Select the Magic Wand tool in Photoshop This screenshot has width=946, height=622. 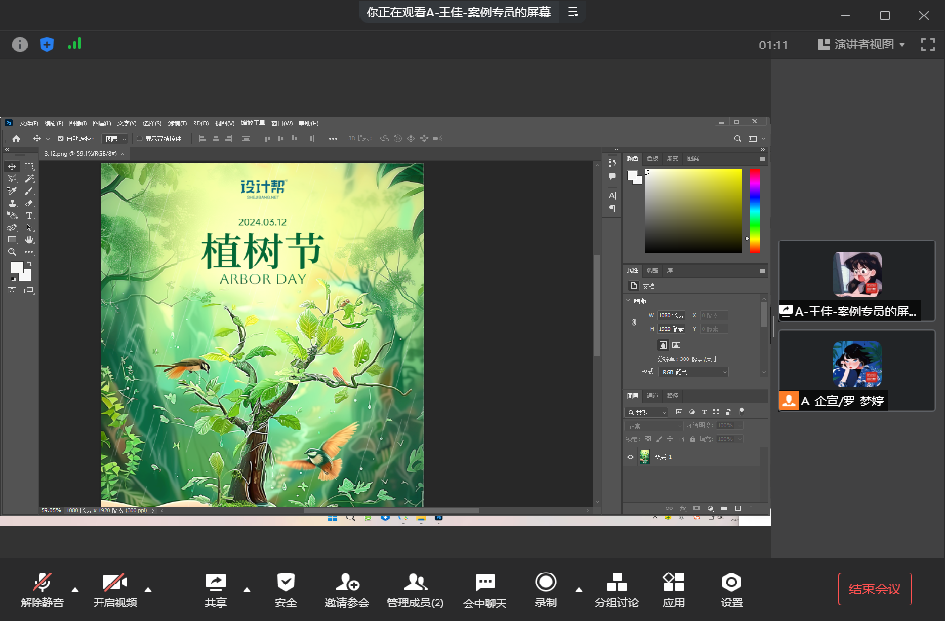29,179
